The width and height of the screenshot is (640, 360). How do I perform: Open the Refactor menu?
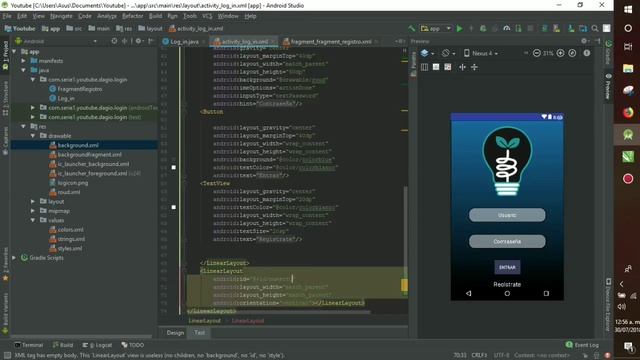pyautogui.click(x=133, y=16)
